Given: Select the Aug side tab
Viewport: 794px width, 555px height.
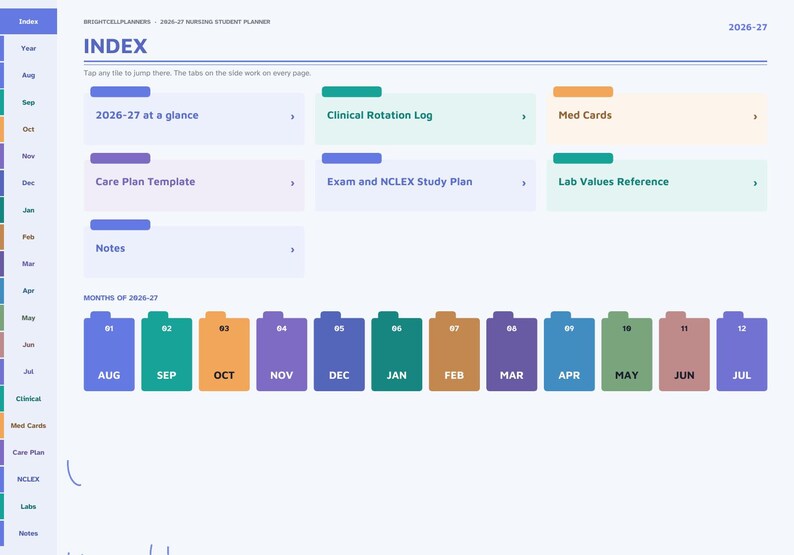Looking at the screenshot, I should pos(28,75).
